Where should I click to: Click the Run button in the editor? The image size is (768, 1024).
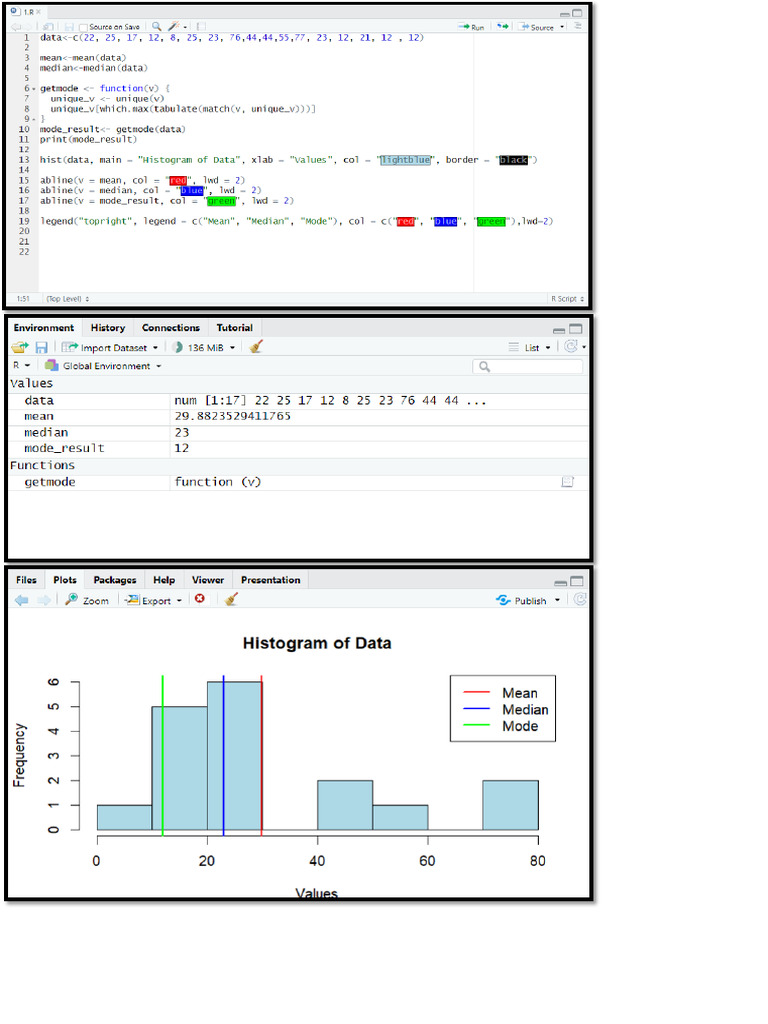[x=471, y=27]
